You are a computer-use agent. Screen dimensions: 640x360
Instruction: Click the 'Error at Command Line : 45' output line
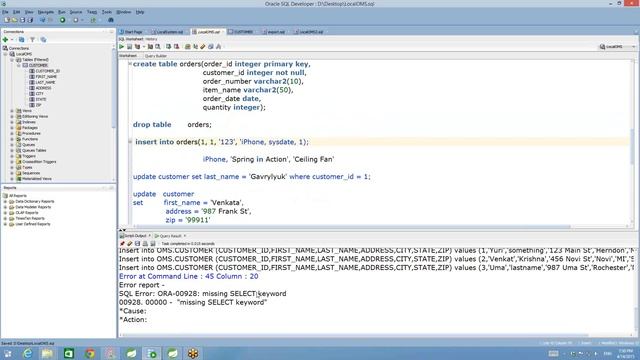[189, 276]
